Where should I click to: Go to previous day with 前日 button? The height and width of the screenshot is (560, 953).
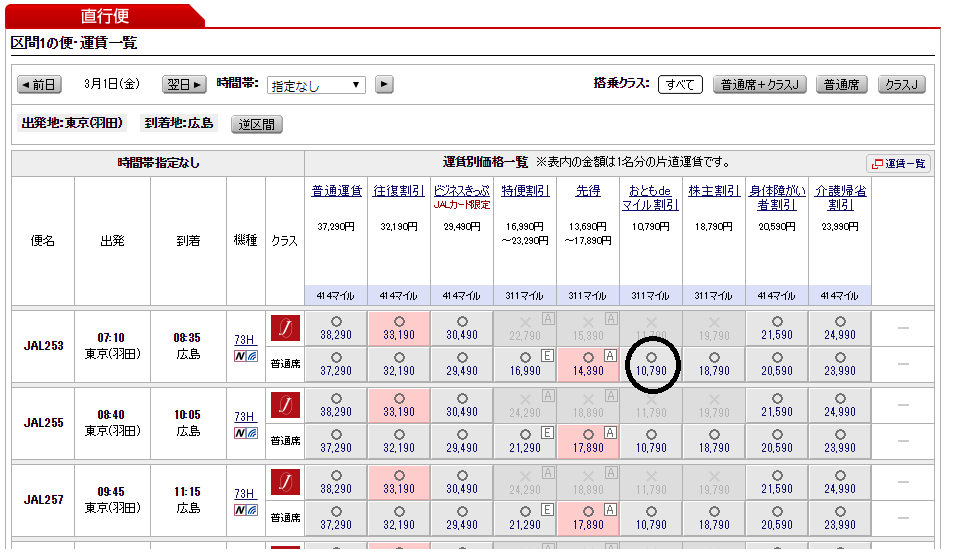point(40,85)
